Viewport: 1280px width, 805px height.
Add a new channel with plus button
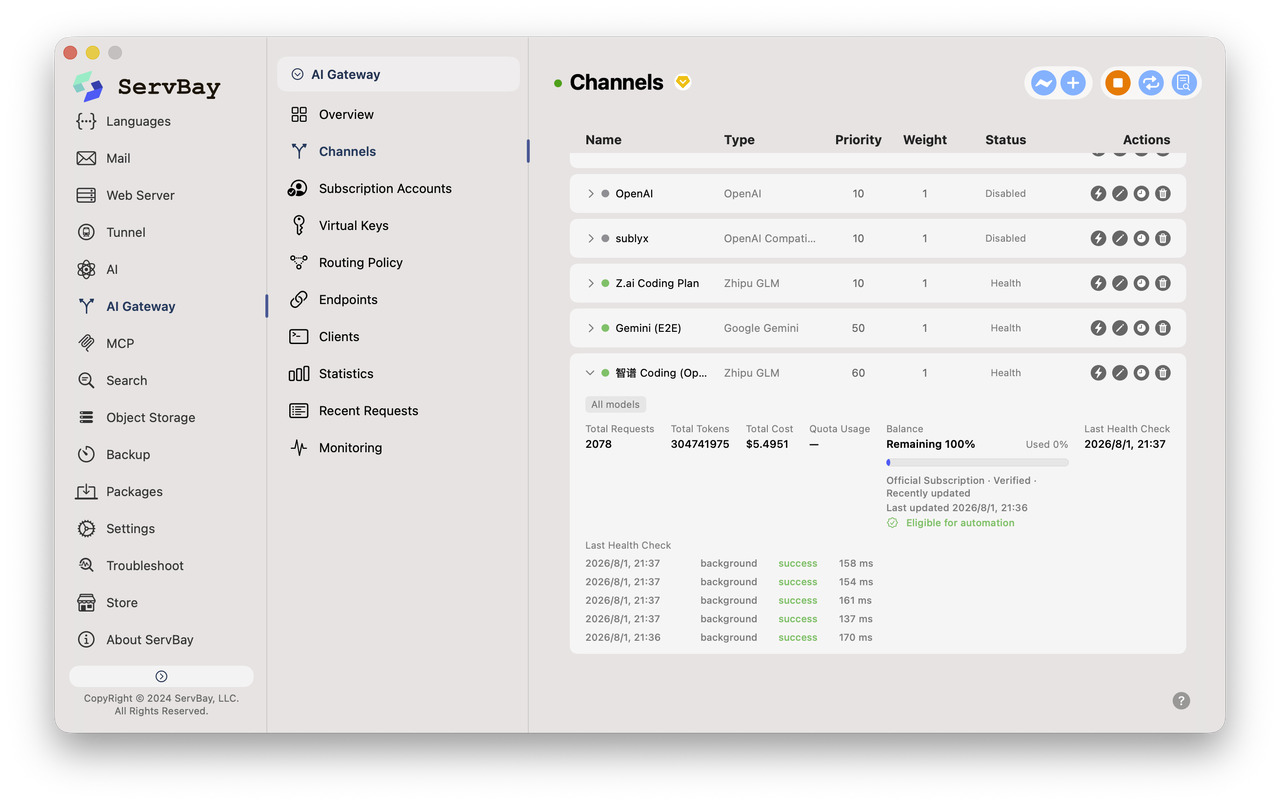(x=1073, y=83)
